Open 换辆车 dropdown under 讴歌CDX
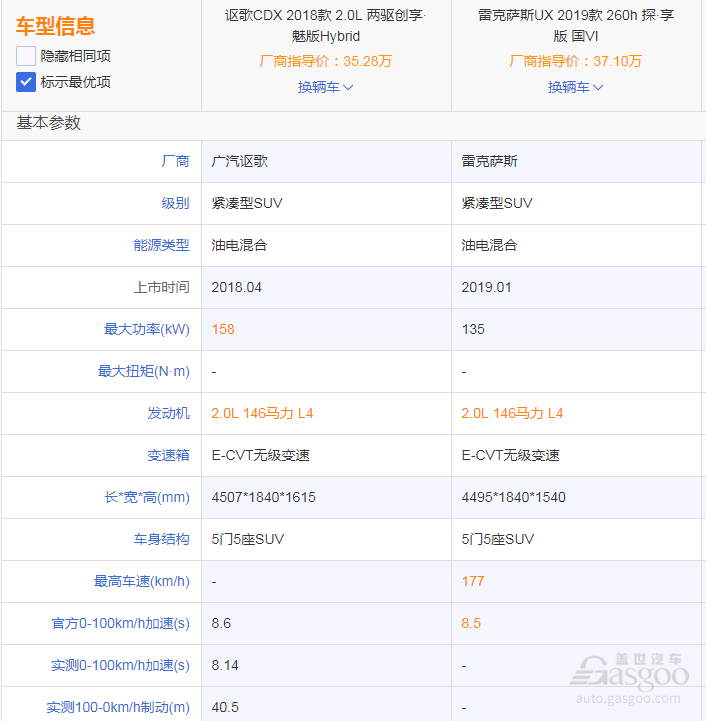 (326, 87)
